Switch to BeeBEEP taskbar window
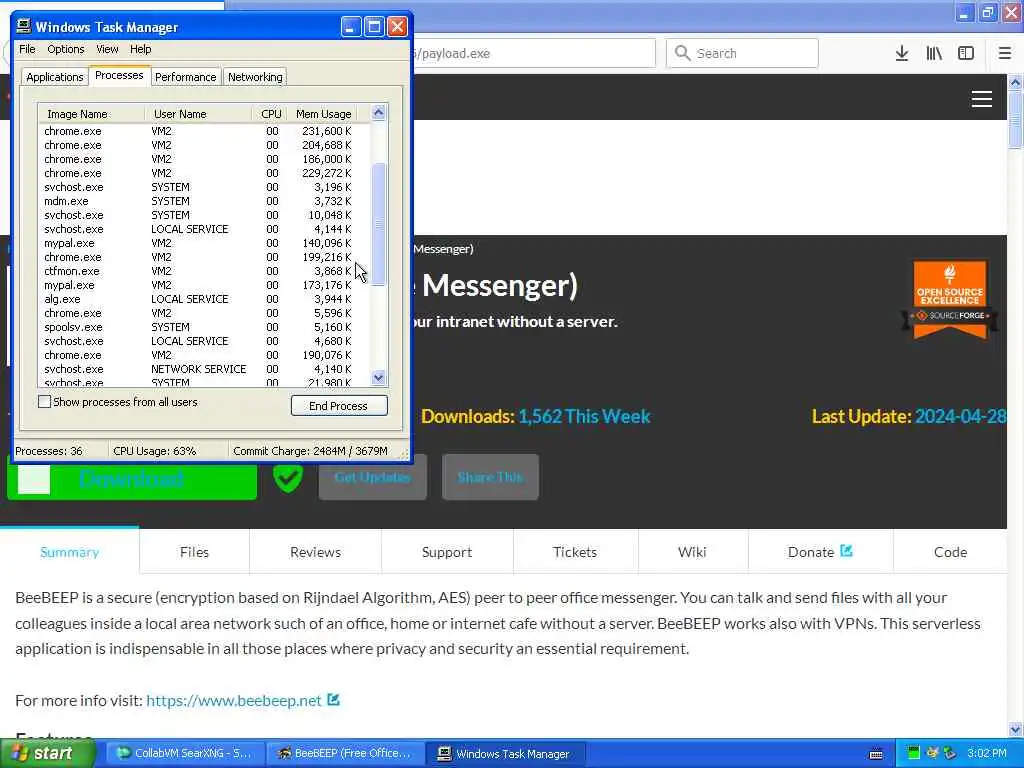1024x768 pixels. pyautogui.click(x=346, y=754)
